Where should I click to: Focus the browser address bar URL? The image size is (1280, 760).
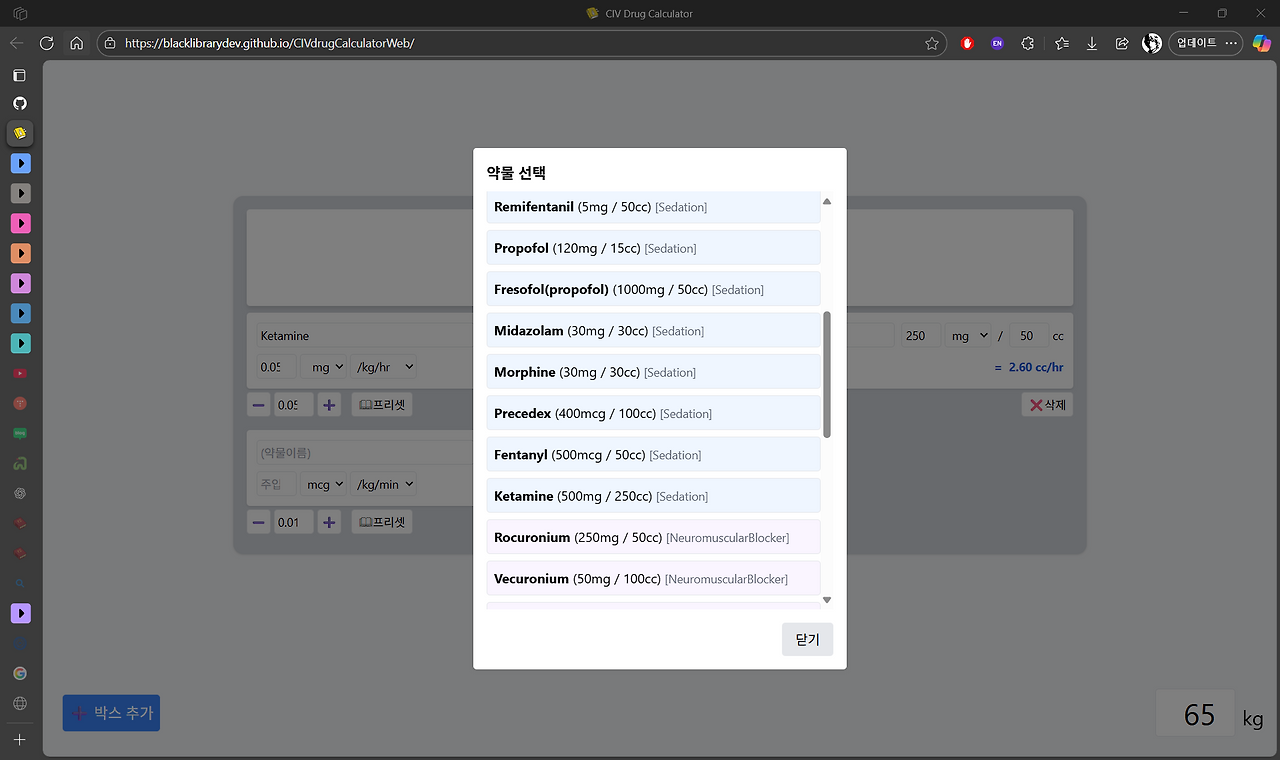coord(520,43)
